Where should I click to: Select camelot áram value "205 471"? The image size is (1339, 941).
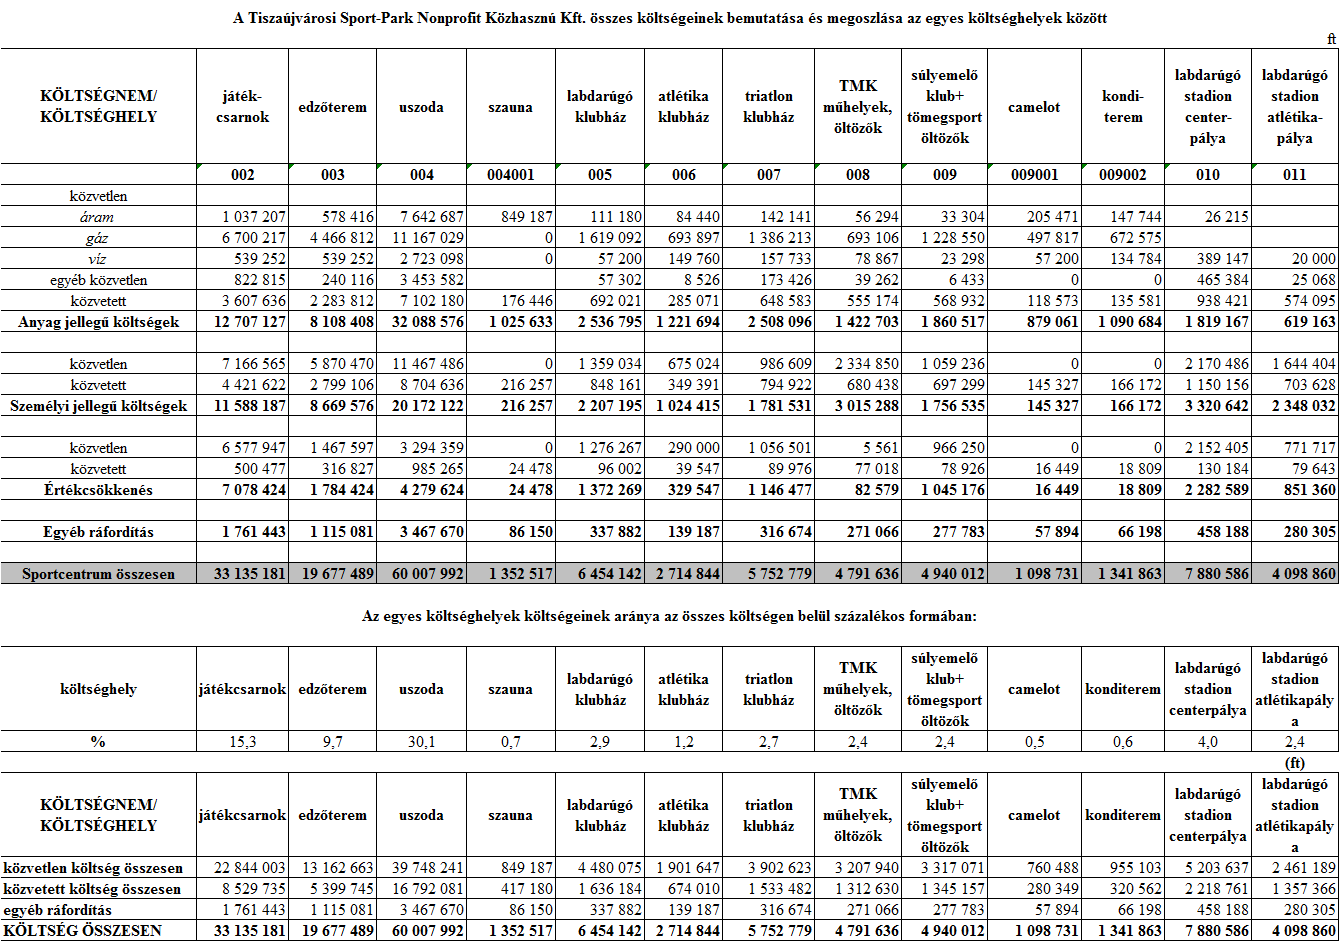(x=1050, y=217)
